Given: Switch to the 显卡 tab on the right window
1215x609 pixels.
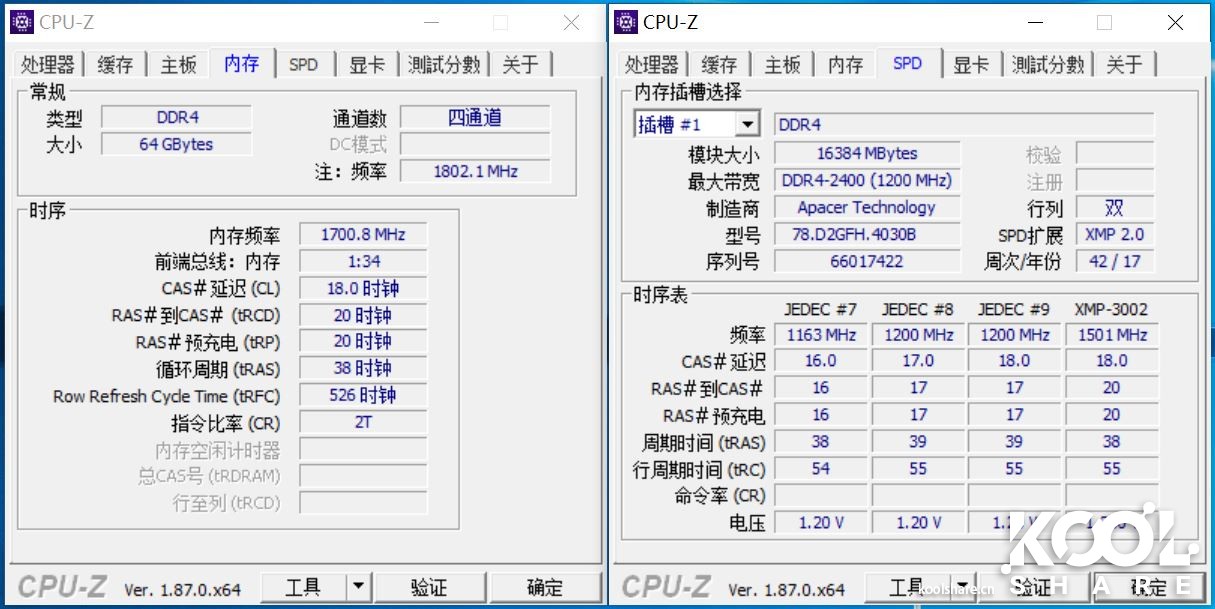Looking at the screenshot, I should point(971,63).
